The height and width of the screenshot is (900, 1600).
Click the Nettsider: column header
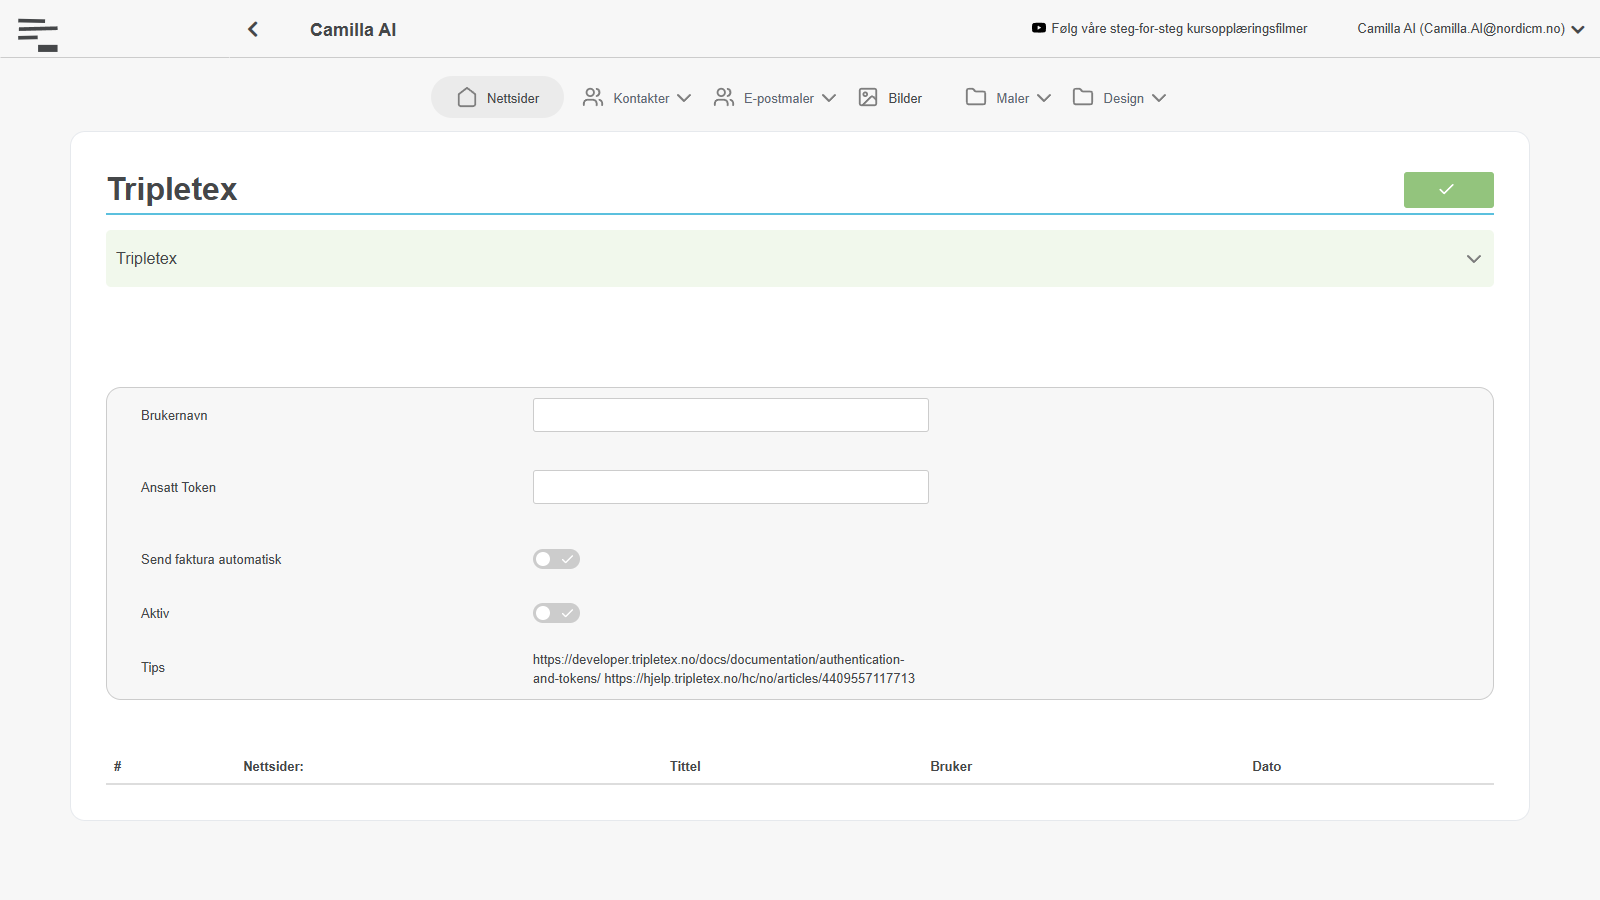click(273, 766)
